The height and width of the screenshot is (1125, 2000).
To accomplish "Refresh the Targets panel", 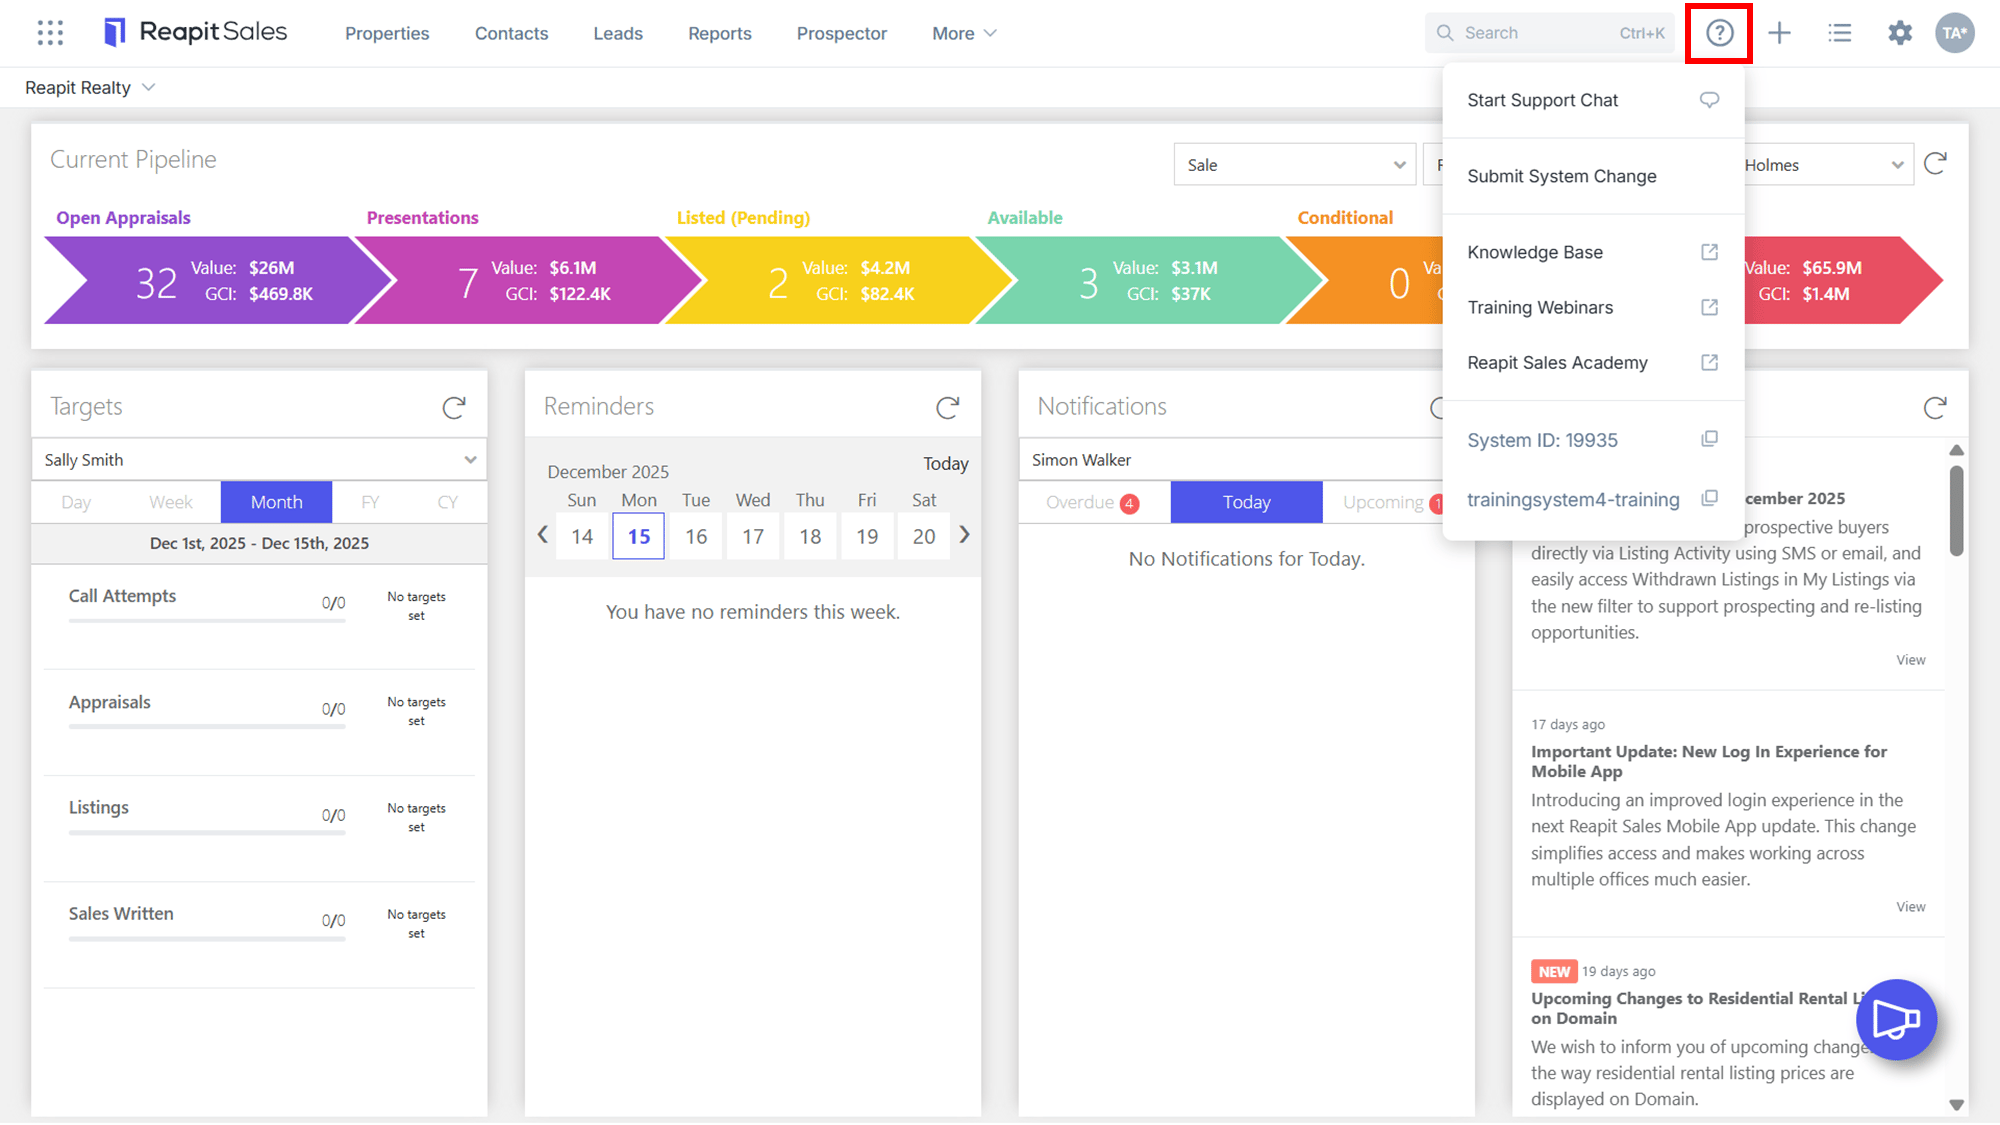I will pyautogui.click(x=454, y=407).
